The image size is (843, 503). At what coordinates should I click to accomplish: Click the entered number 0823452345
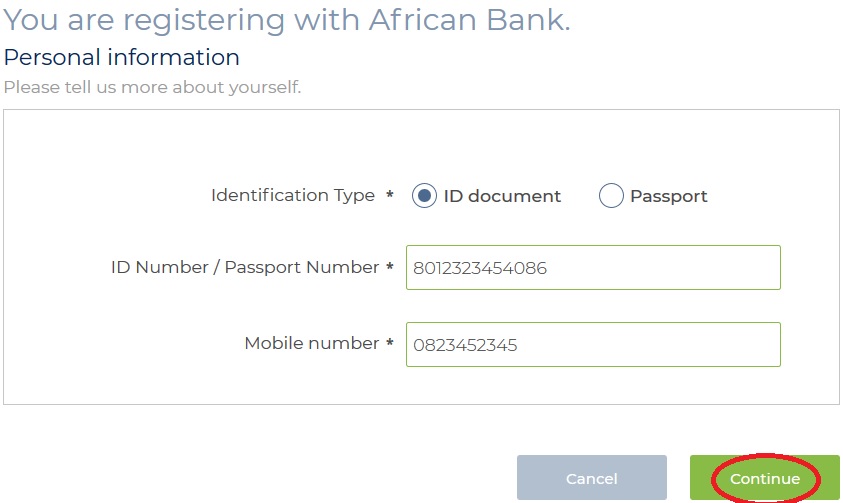pos(465,345)
